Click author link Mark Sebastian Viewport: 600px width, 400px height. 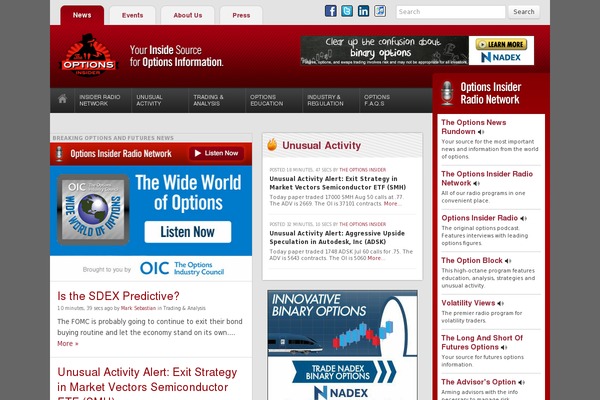(x=138, y=308)
